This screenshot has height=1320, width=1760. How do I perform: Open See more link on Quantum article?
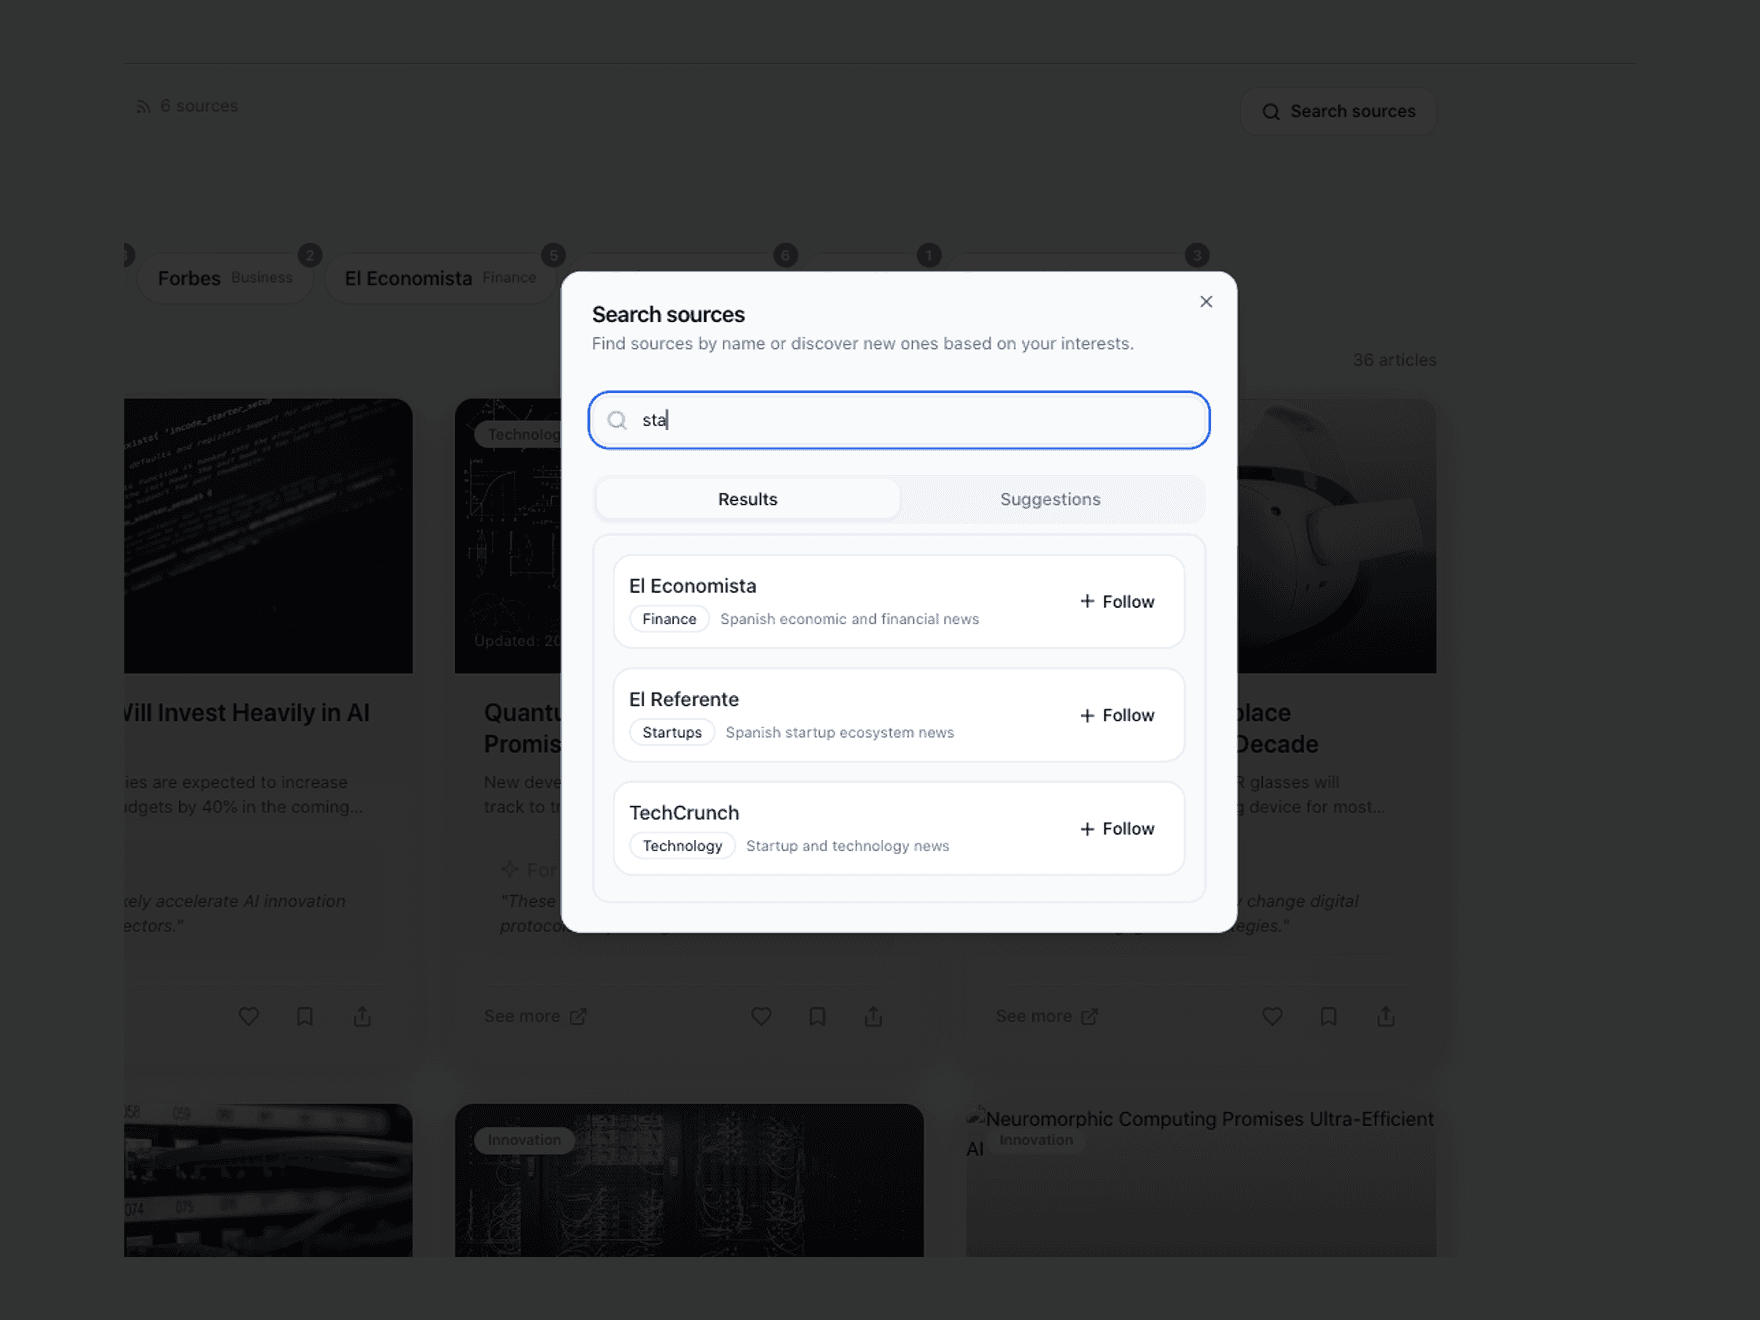point(535,1016)
